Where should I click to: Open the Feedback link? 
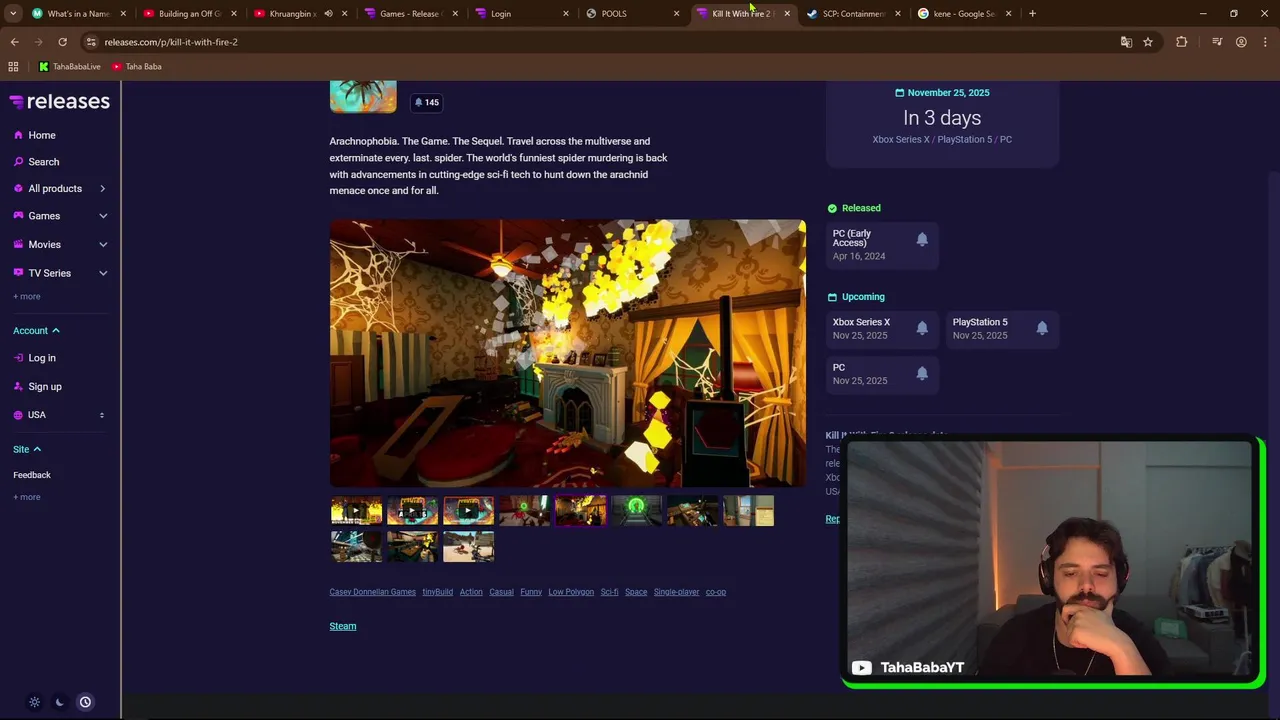coord(32,475)
